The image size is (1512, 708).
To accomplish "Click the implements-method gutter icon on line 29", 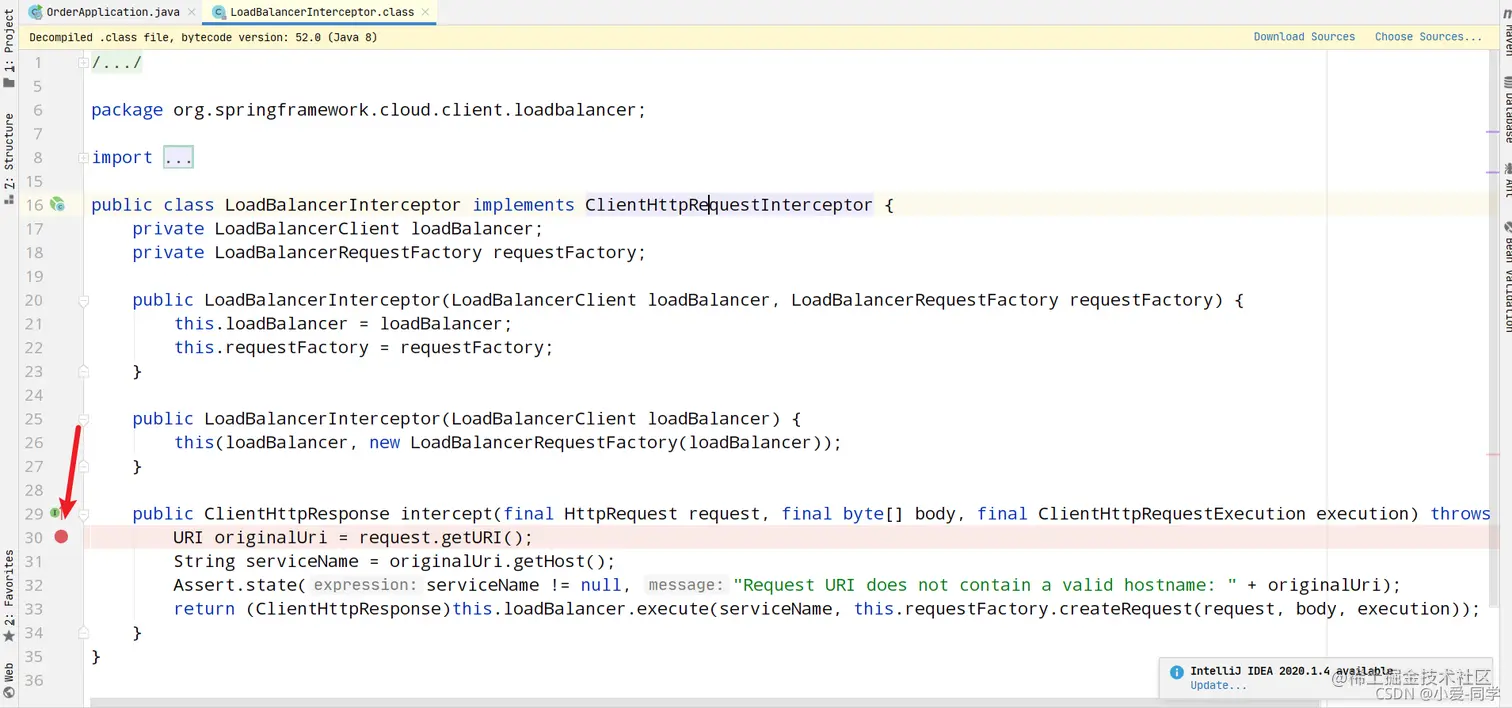I will 55,513.
